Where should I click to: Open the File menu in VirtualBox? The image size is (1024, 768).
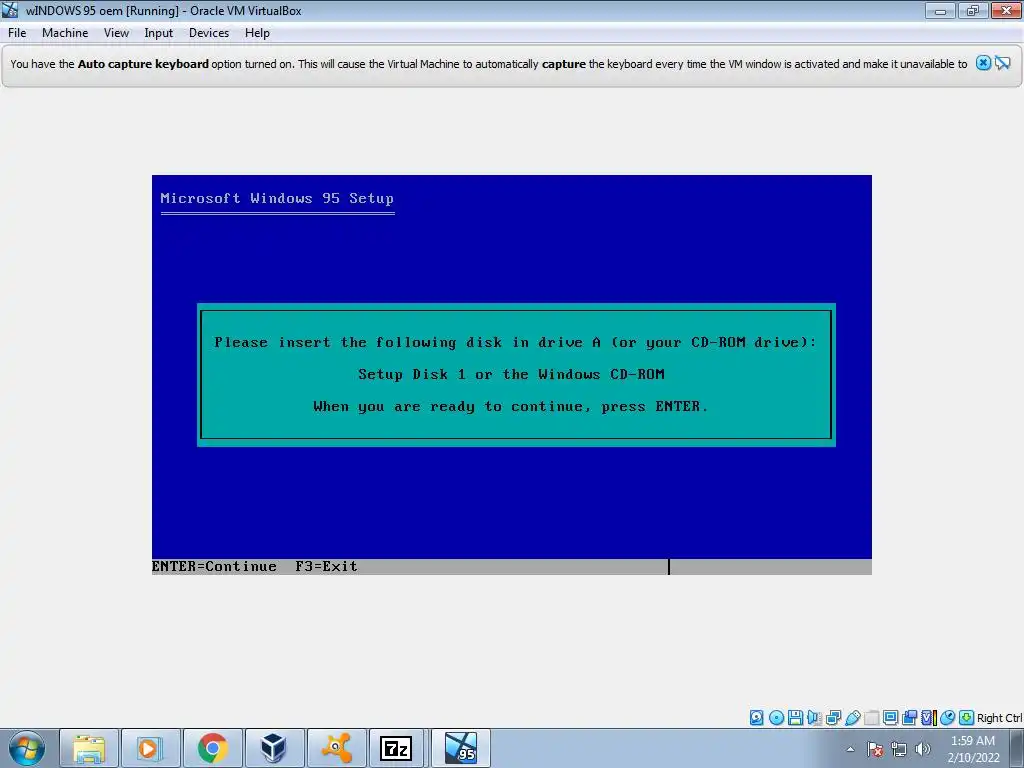coord(17,33)
